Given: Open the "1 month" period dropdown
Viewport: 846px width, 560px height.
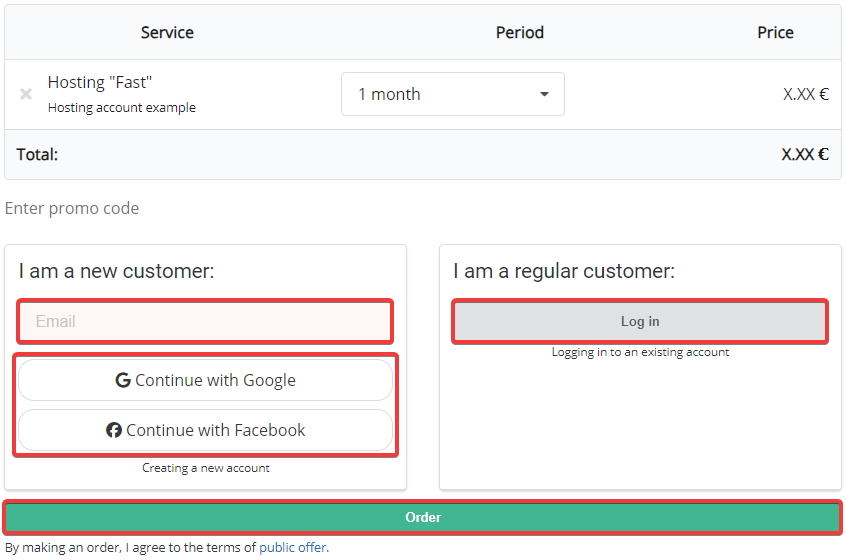Looking at the screenshot, I should pyautogui.click(x=452, y=94).
